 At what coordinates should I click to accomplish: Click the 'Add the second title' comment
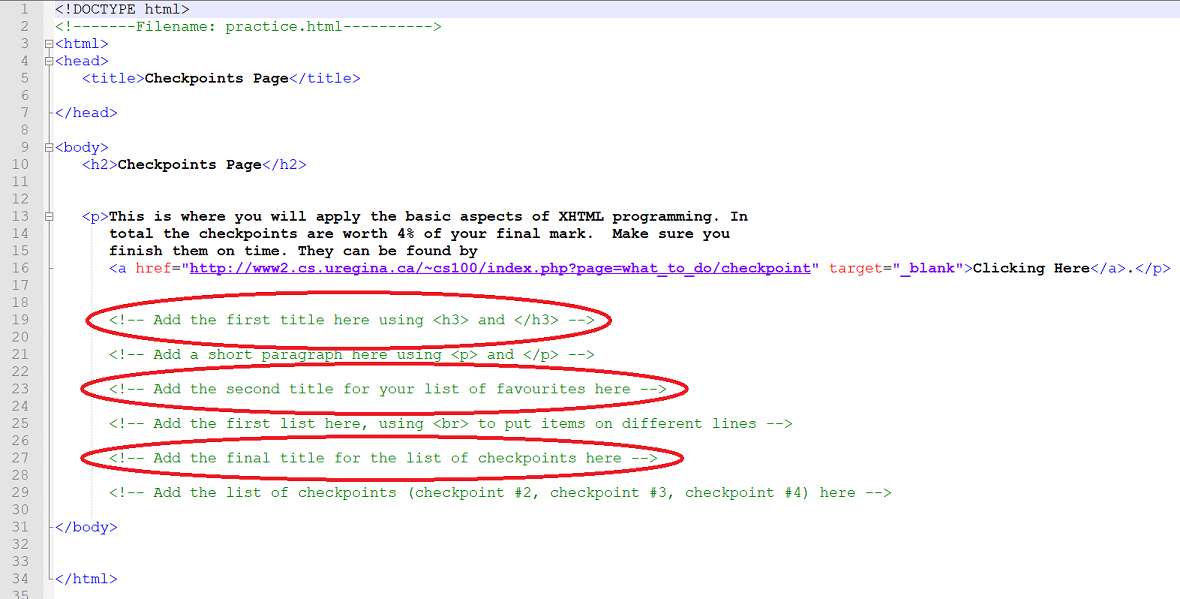(x=388, y=390)
